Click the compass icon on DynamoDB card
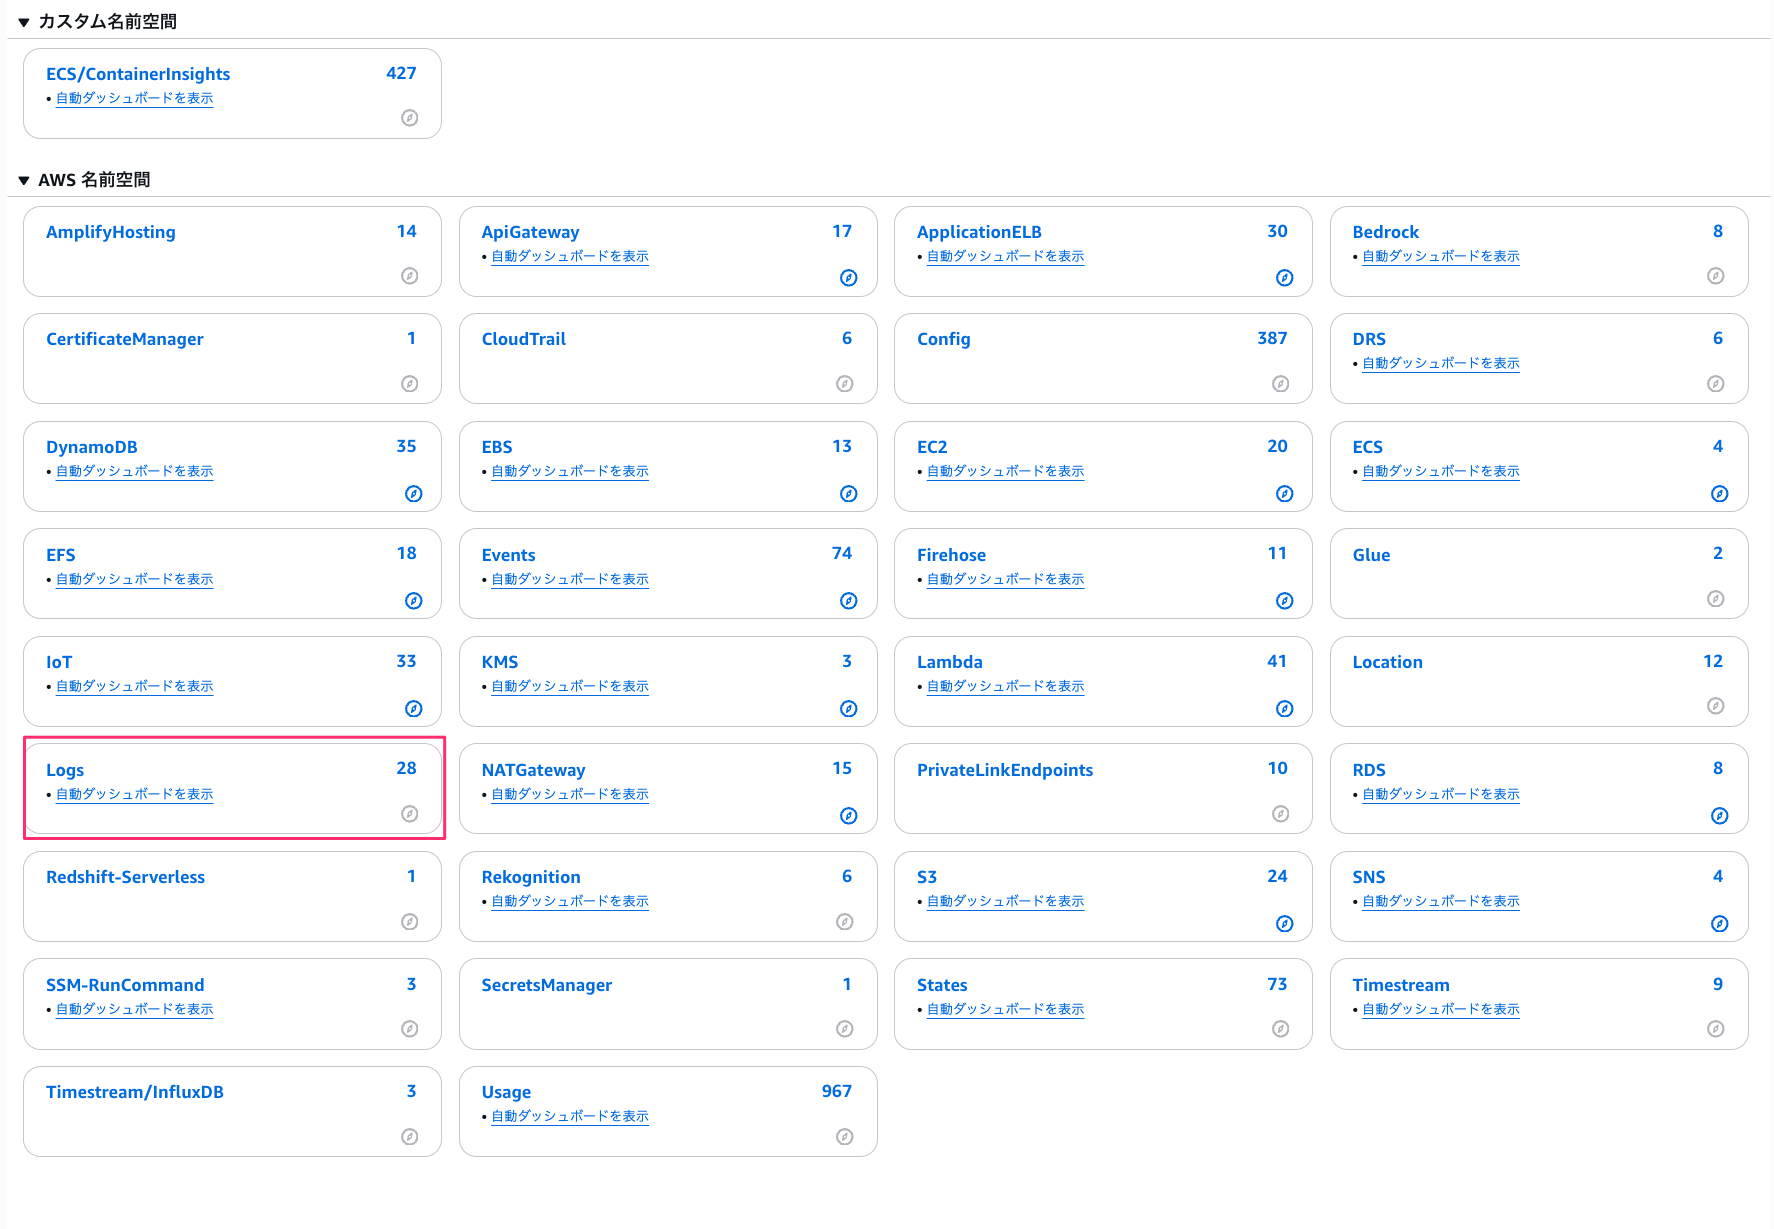 [x=414, y=494]
